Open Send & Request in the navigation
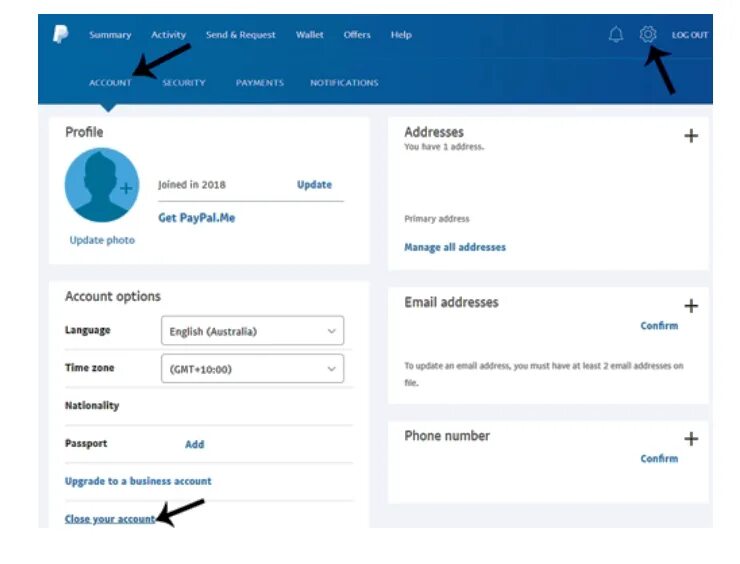Image resolution: width=740 pixels, height=564 pixels. pos(241,35)
